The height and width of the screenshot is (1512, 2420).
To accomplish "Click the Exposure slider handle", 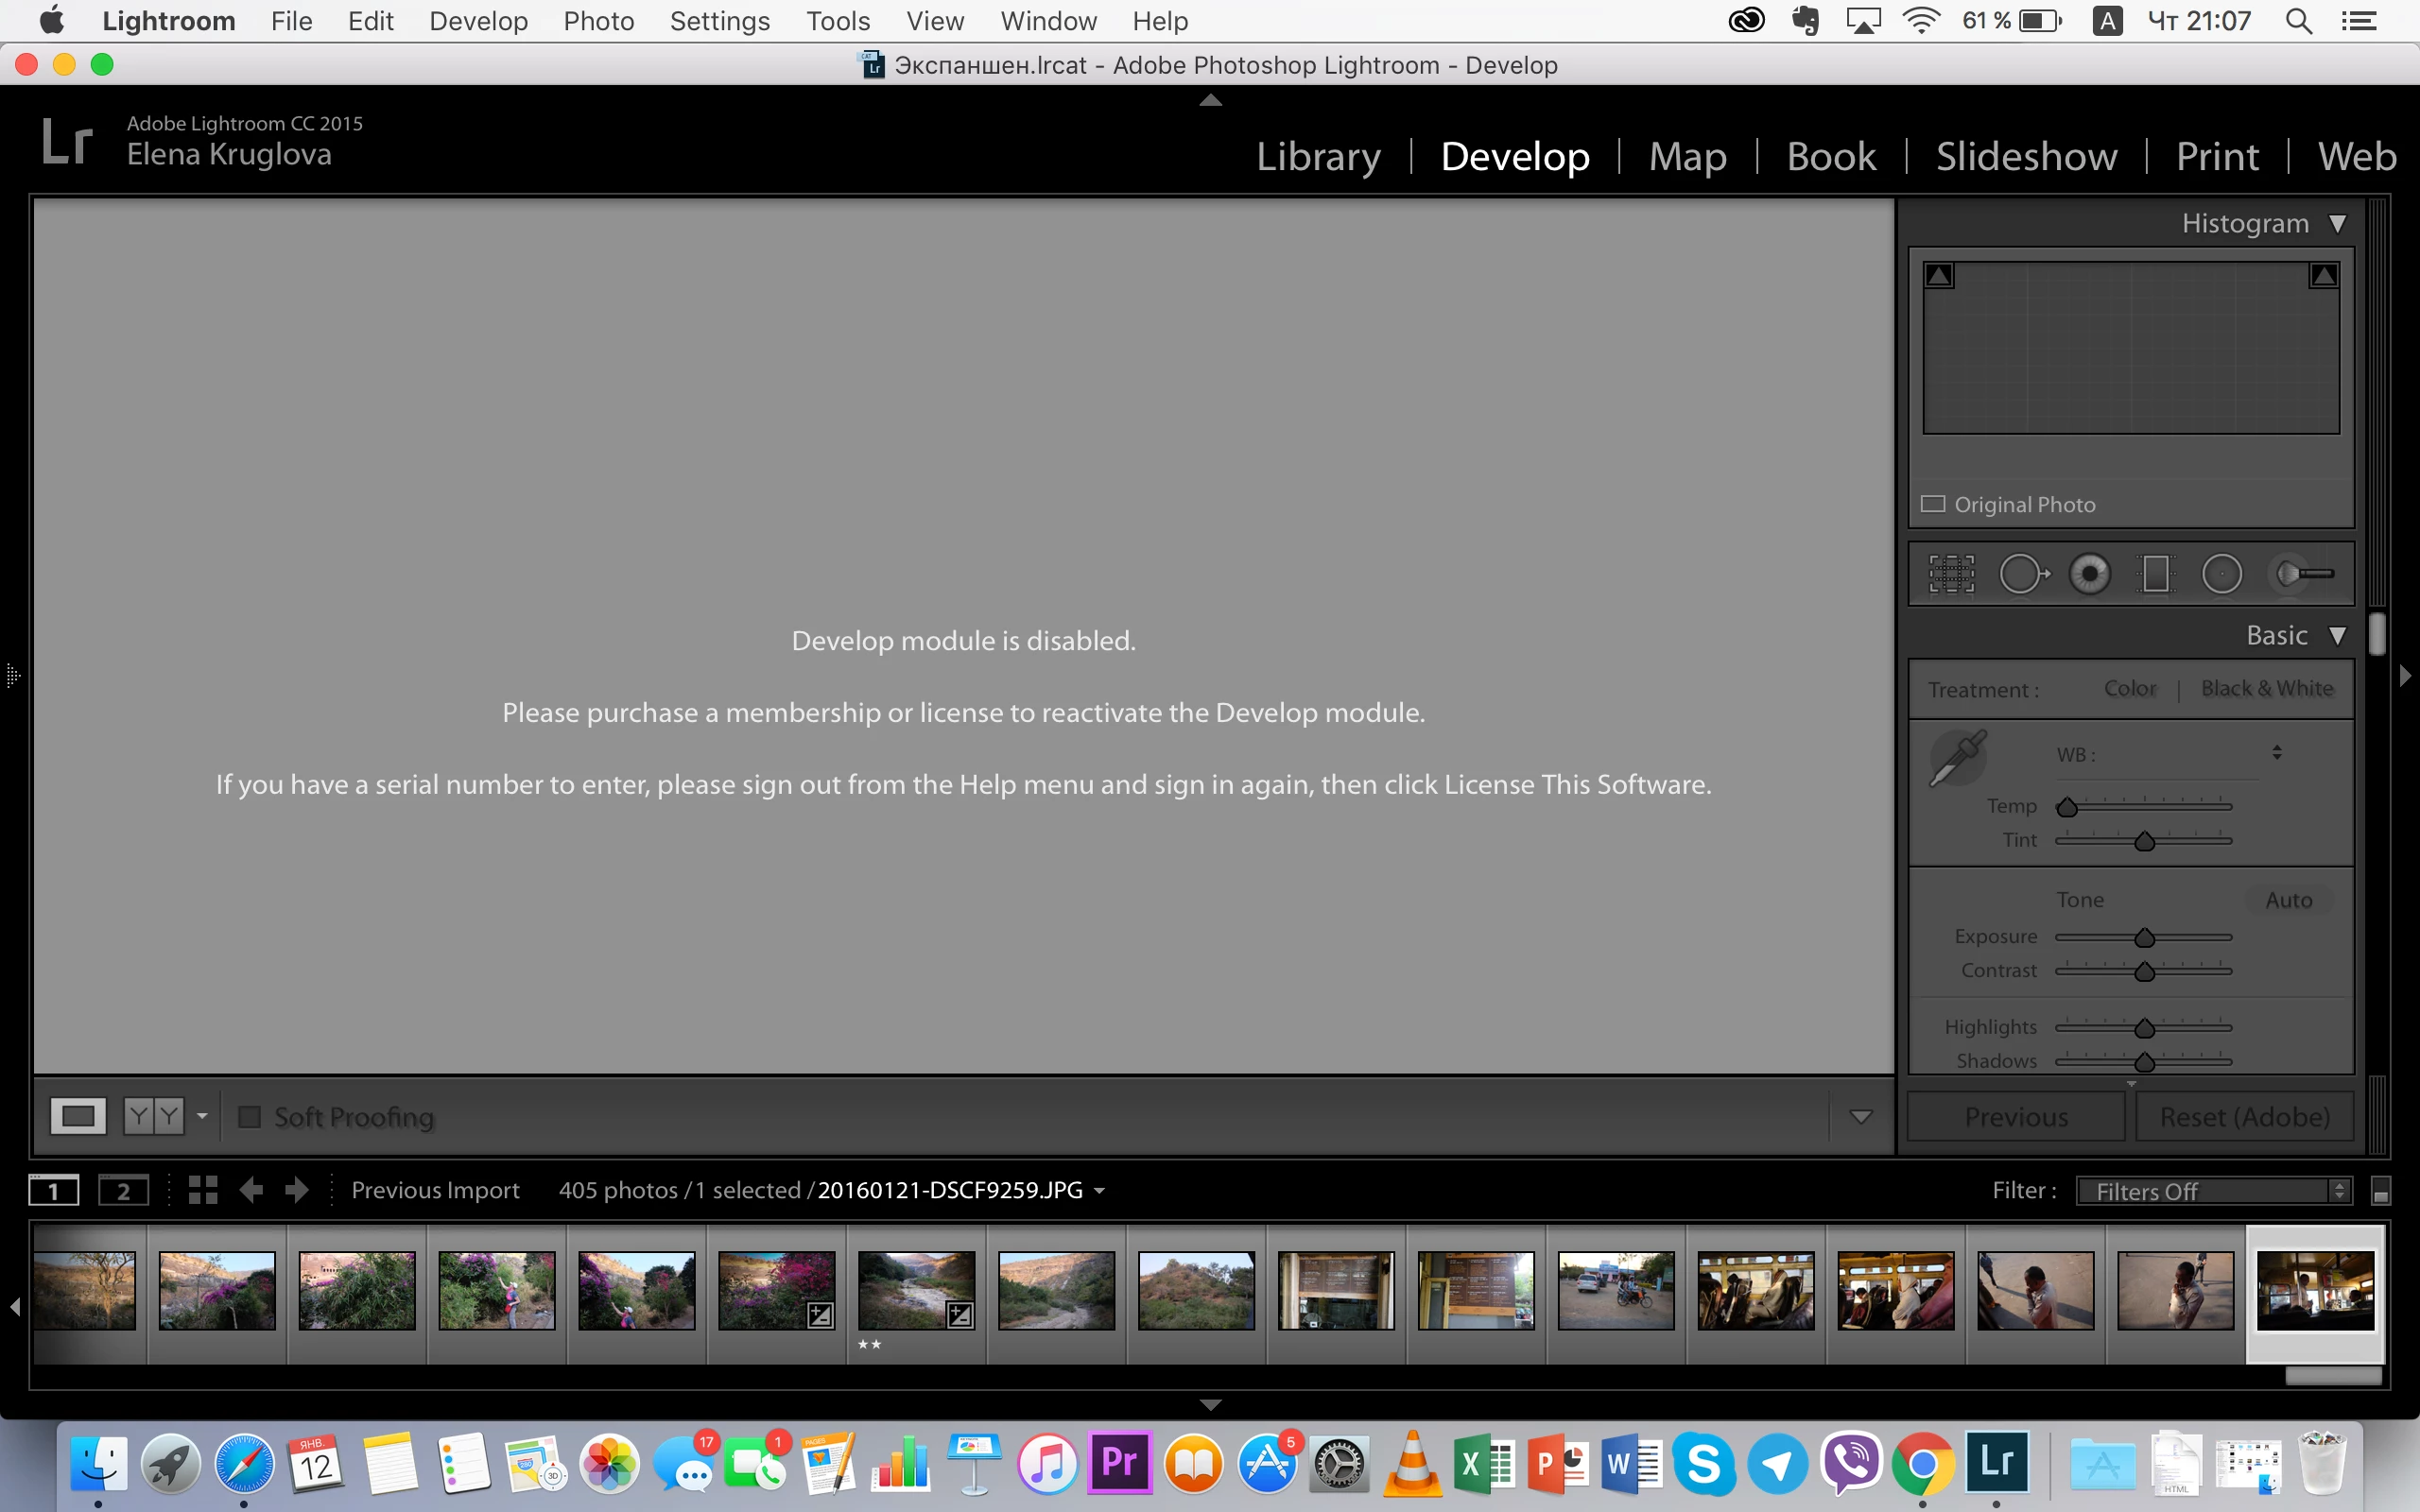I will click(x=2144, y=938).
